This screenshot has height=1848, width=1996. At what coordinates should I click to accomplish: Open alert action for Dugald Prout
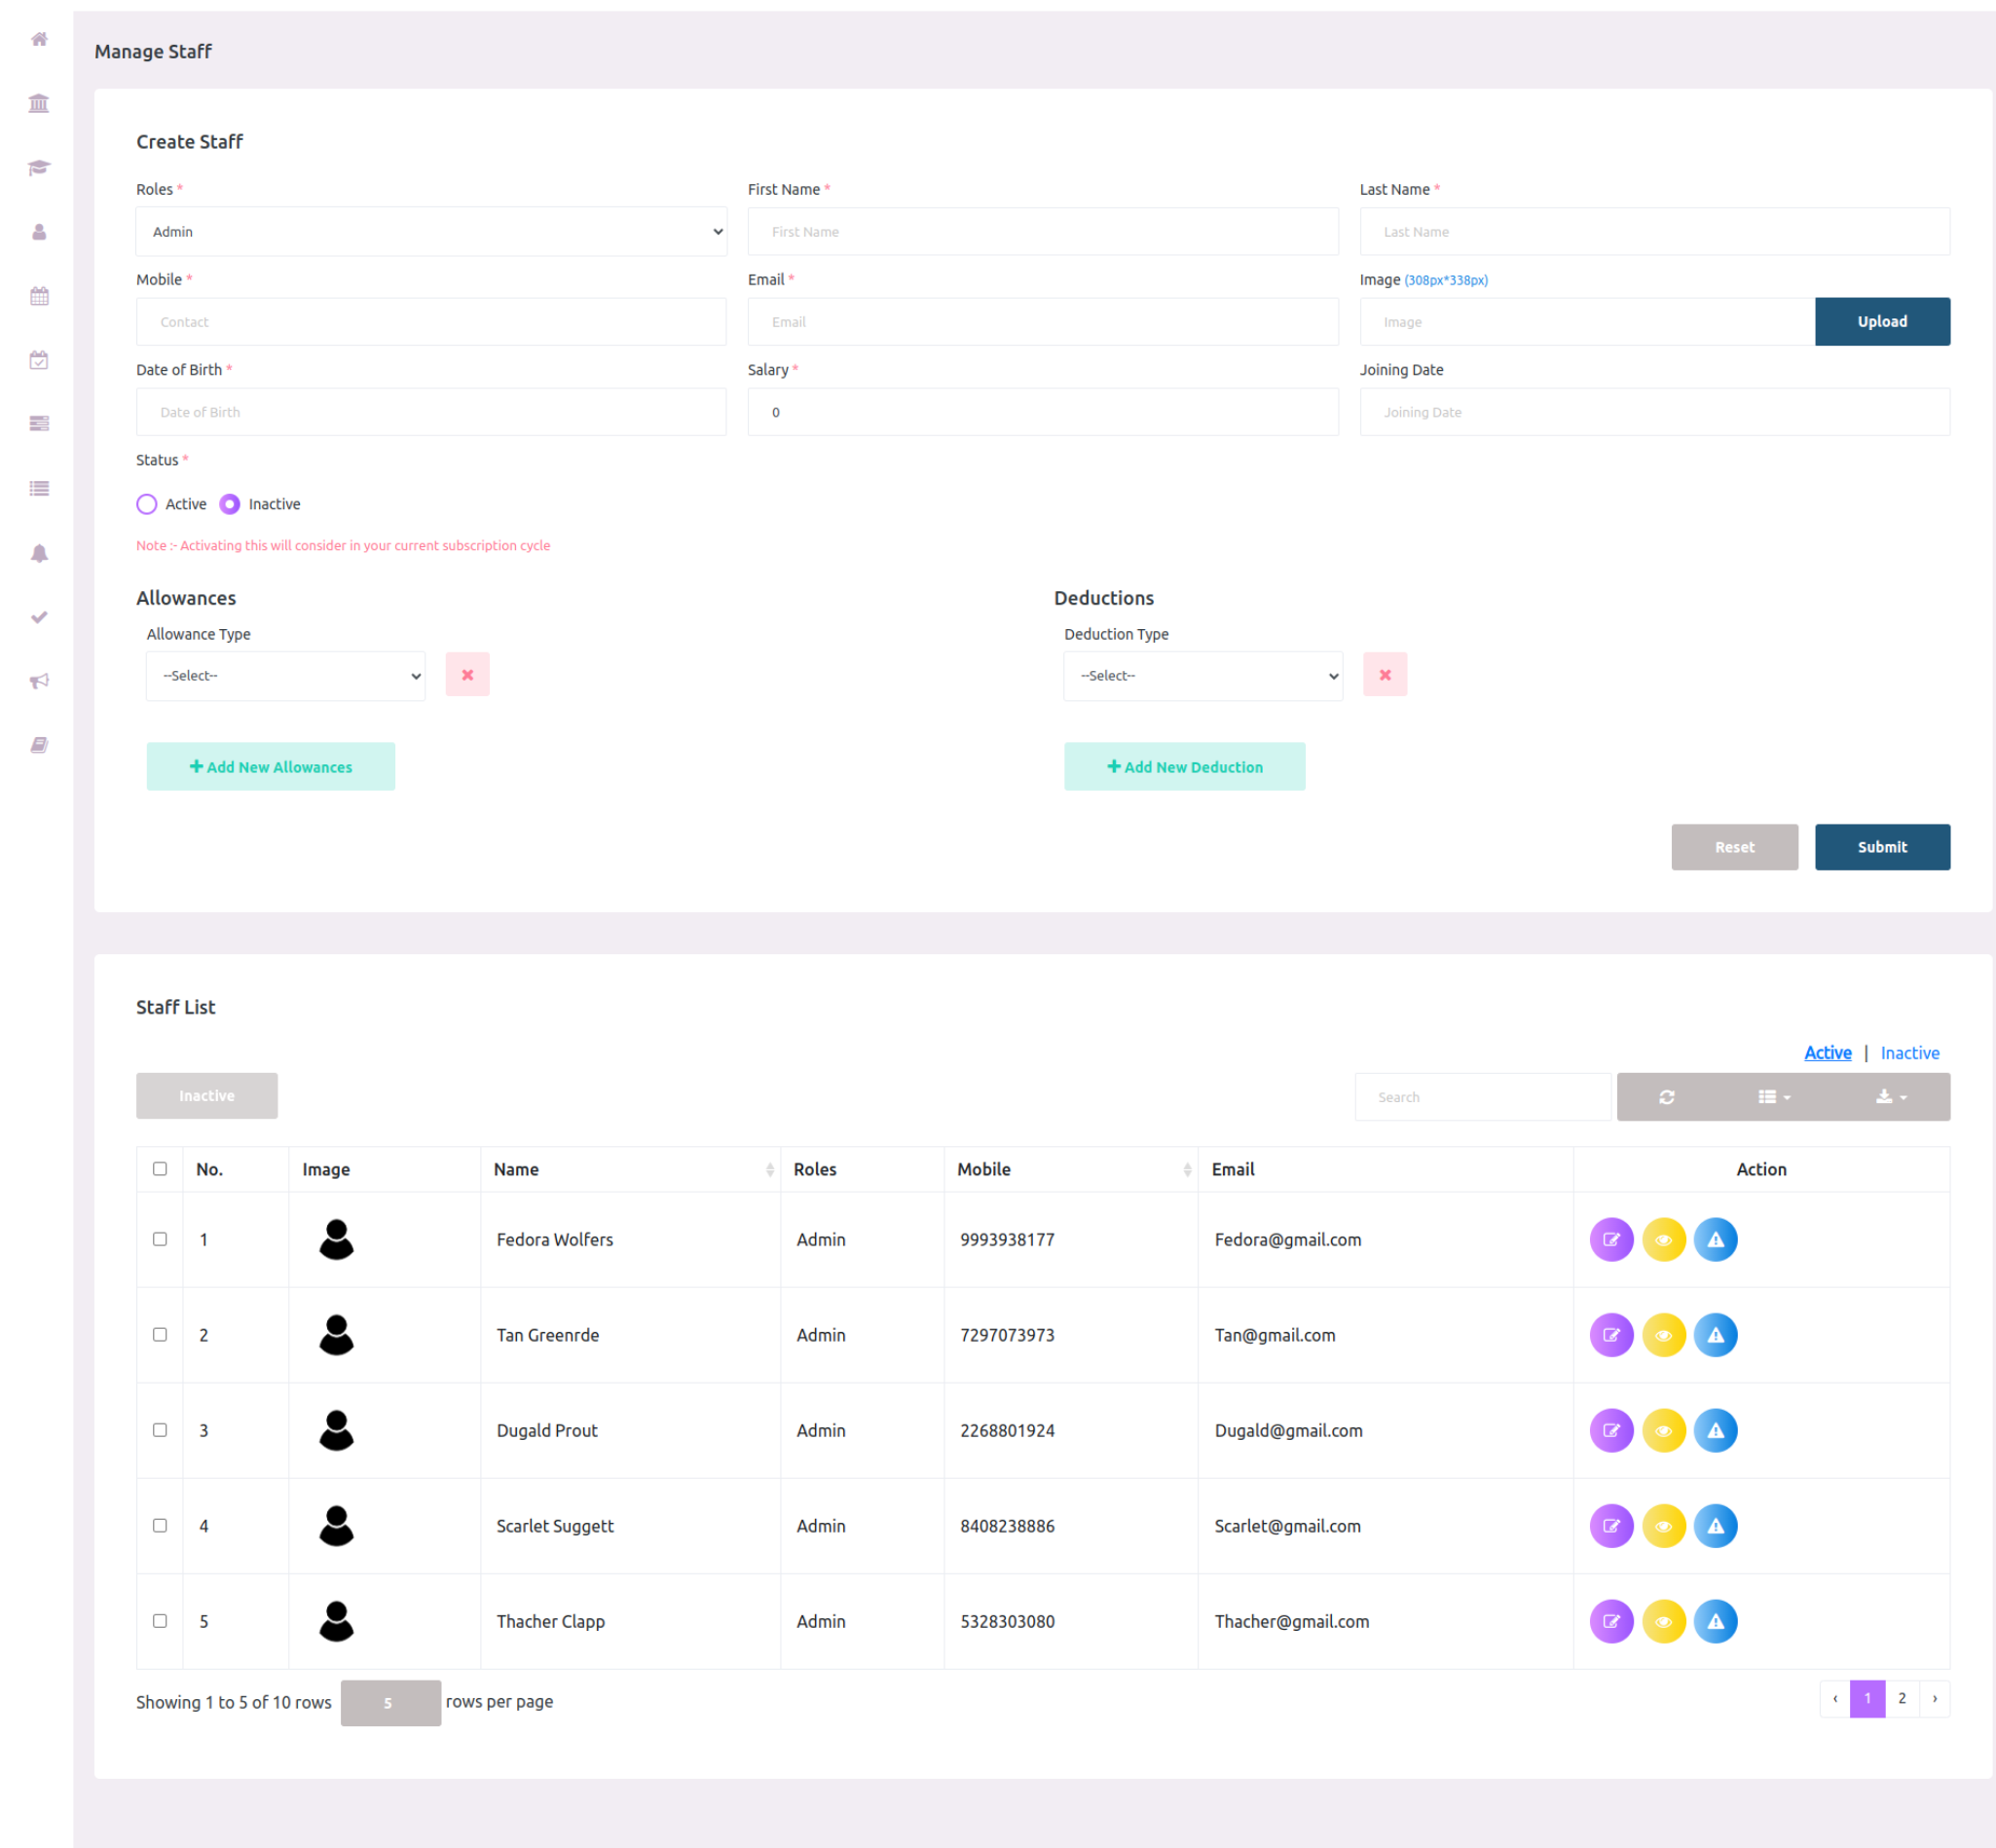1716,1431
